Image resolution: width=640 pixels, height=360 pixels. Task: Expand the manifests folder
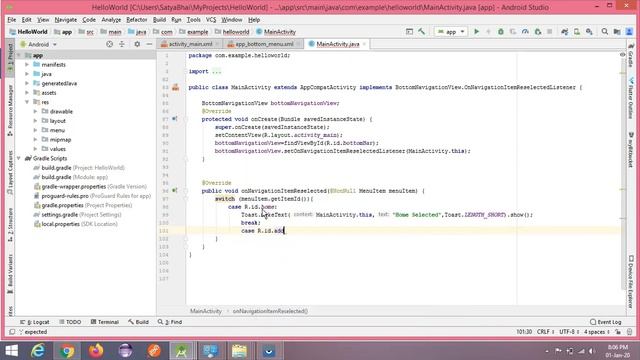pos(27,64)
